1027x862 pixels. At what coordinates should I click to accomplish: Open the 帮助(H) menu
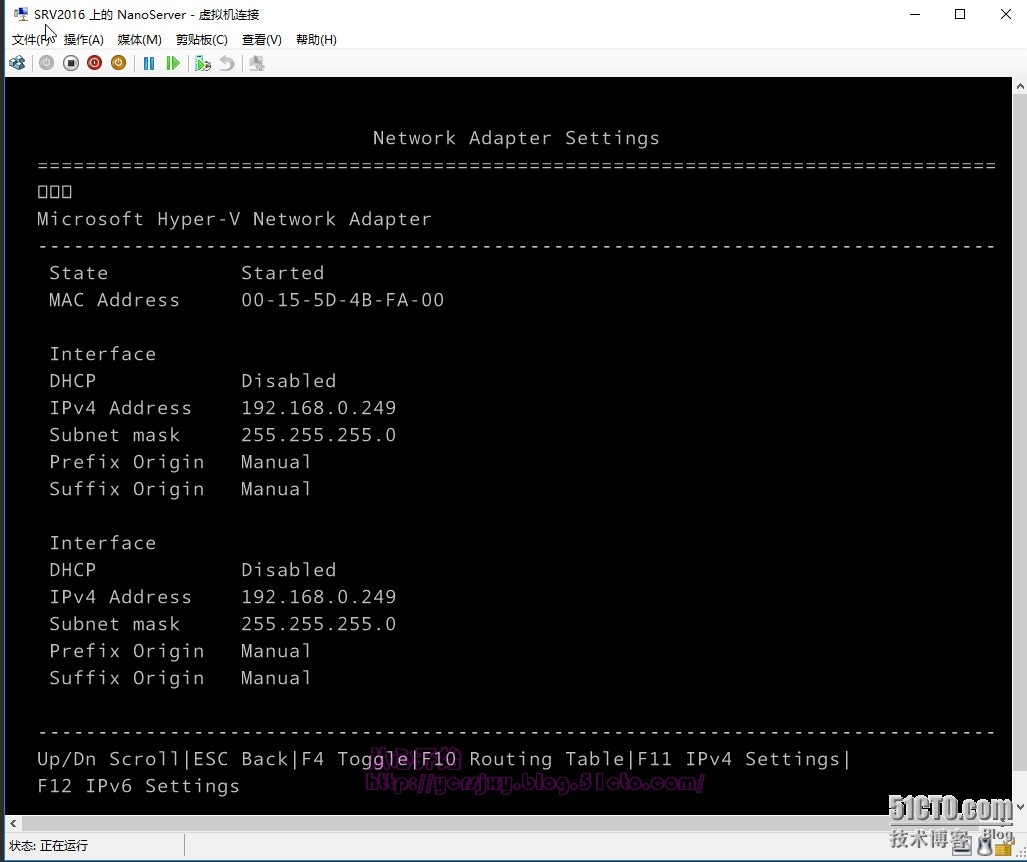click(316, 40)
